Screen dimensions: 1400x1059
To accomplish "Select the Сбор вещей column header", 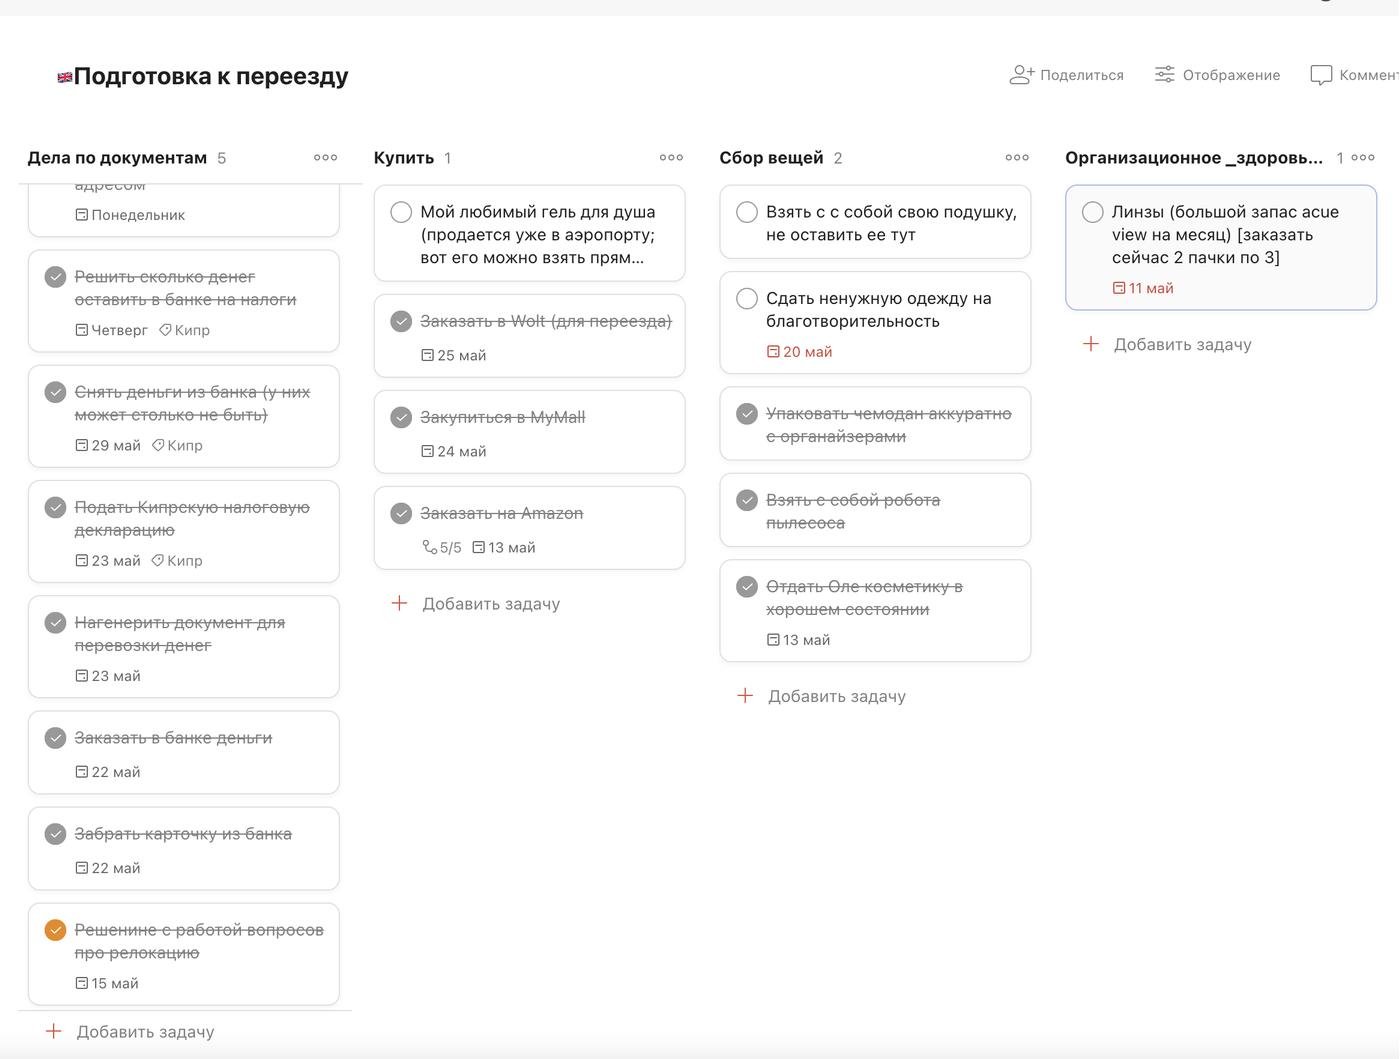I will tap(771, 158).
